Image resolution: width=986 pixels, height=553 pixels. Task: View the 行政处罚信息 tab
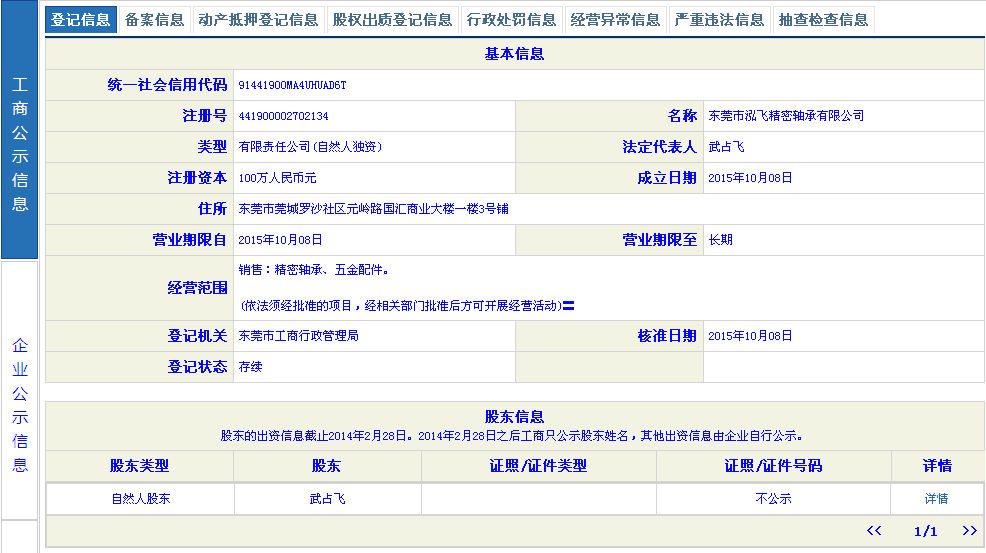point(511,20)
